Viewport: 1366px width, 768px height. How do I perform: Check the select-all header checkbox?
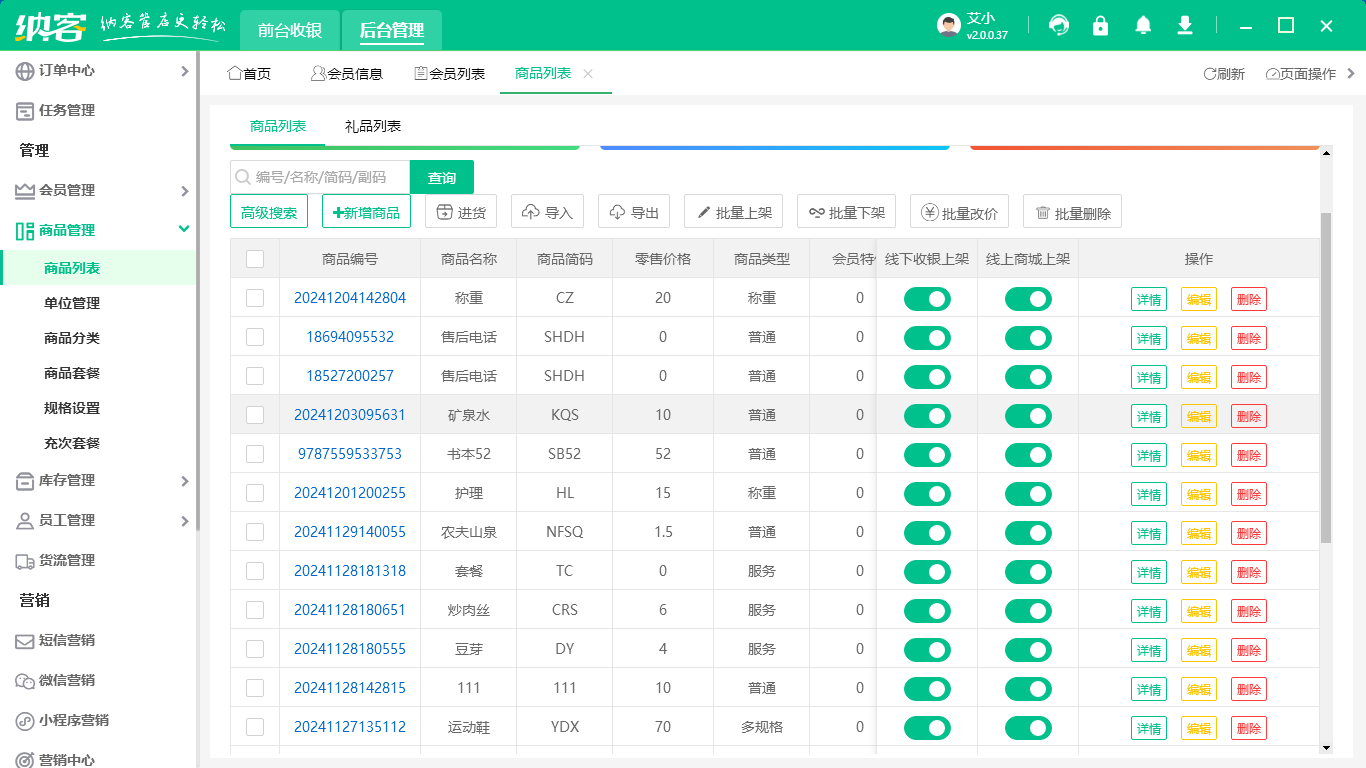[255, 259]
